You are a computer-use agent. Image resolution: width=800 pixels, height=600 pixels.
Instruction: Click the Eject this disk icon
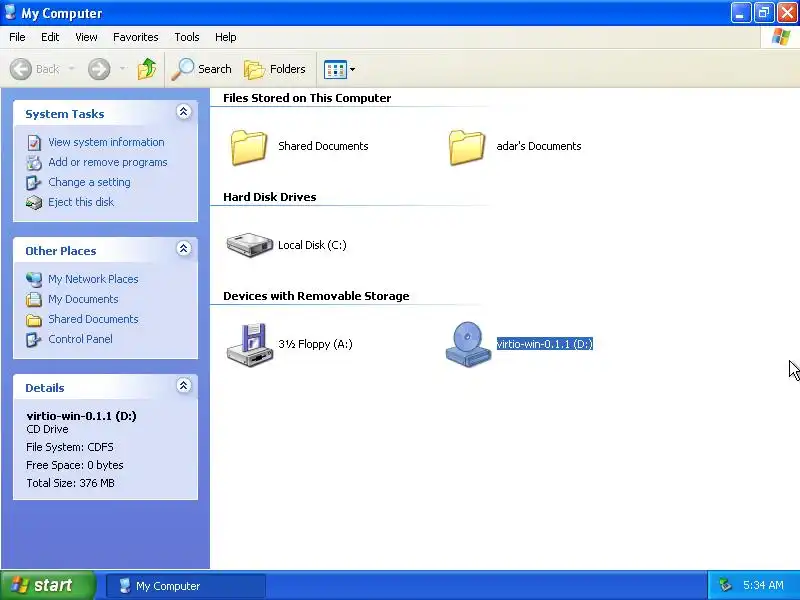tap(34, 203)
